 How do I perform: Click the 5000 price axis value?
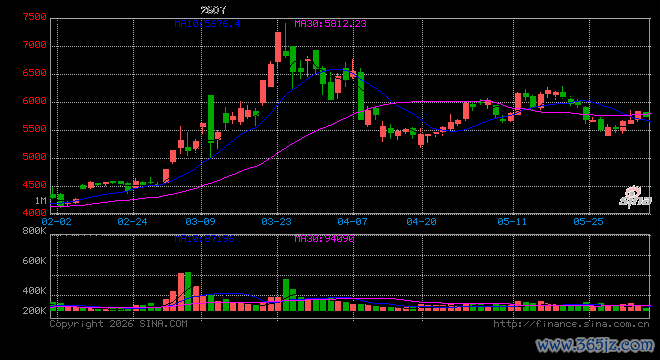click(x=35, y=157)
